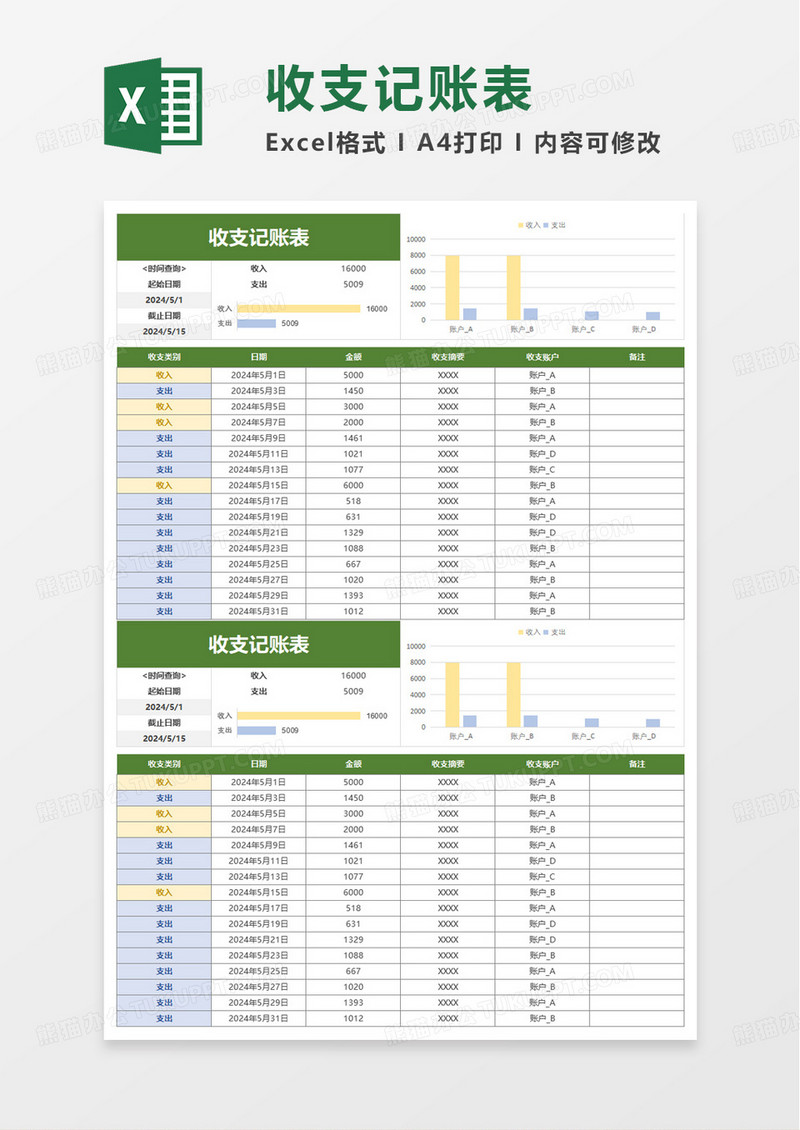The width and height of the screenshot is (800, 1130).
Task: Click 备注 column header in upper table
Action: (637, 357)
